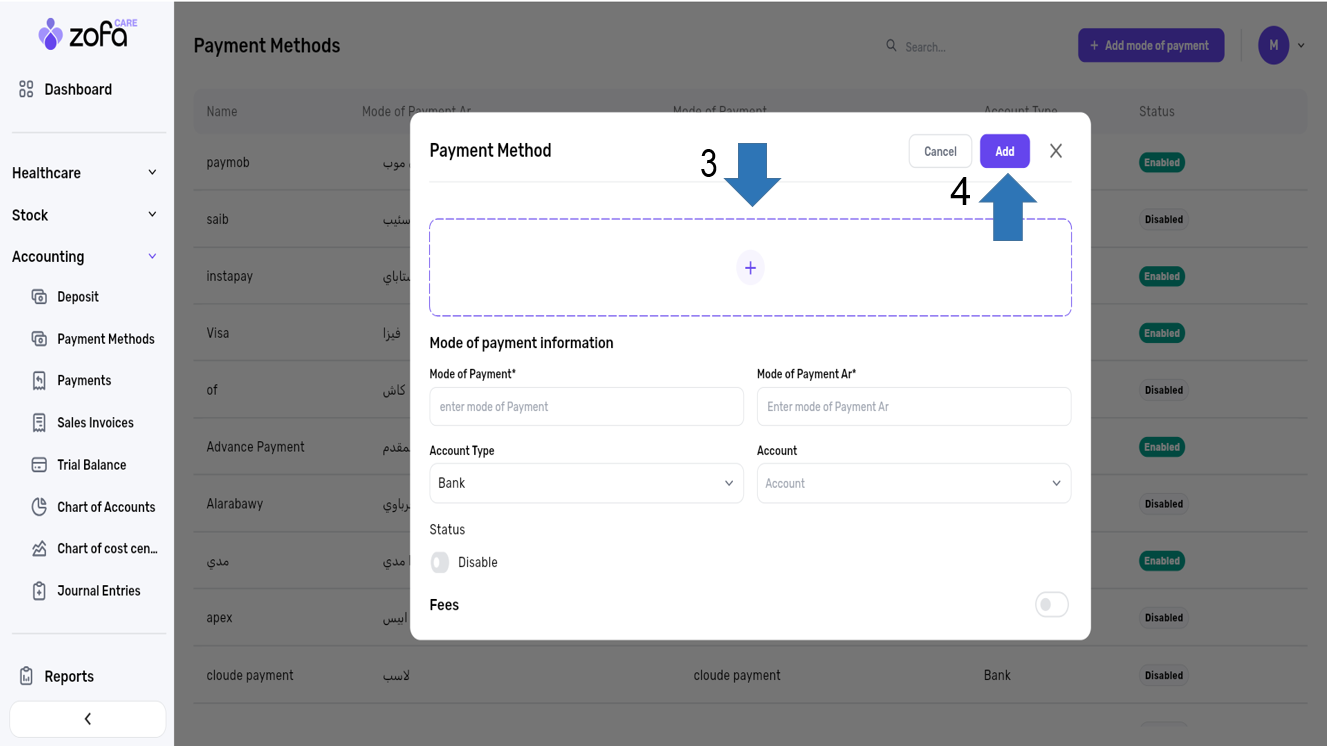Go to Payment Methods menu item

coord(105,339)
